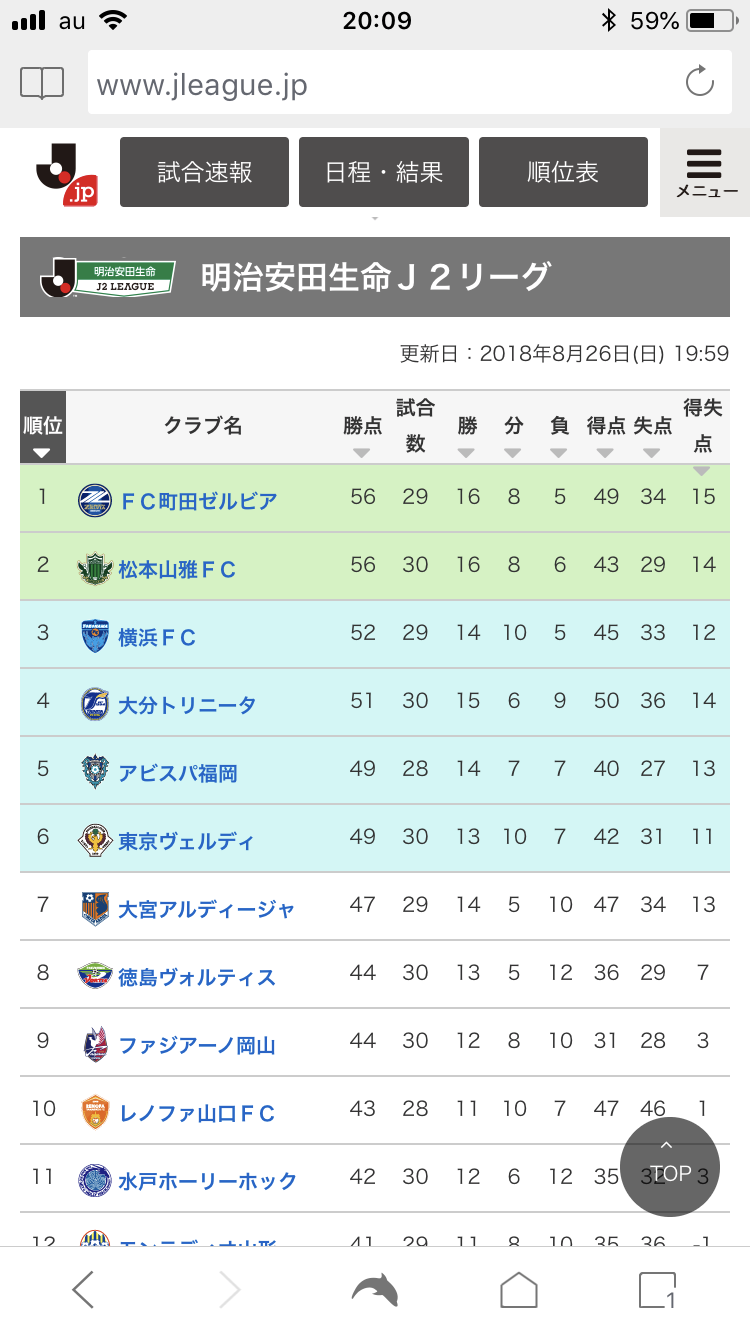The width and height of the screenshot is (750, 1334).
Task: Tap the dolphin browser icon
Action: (375, 1290)
